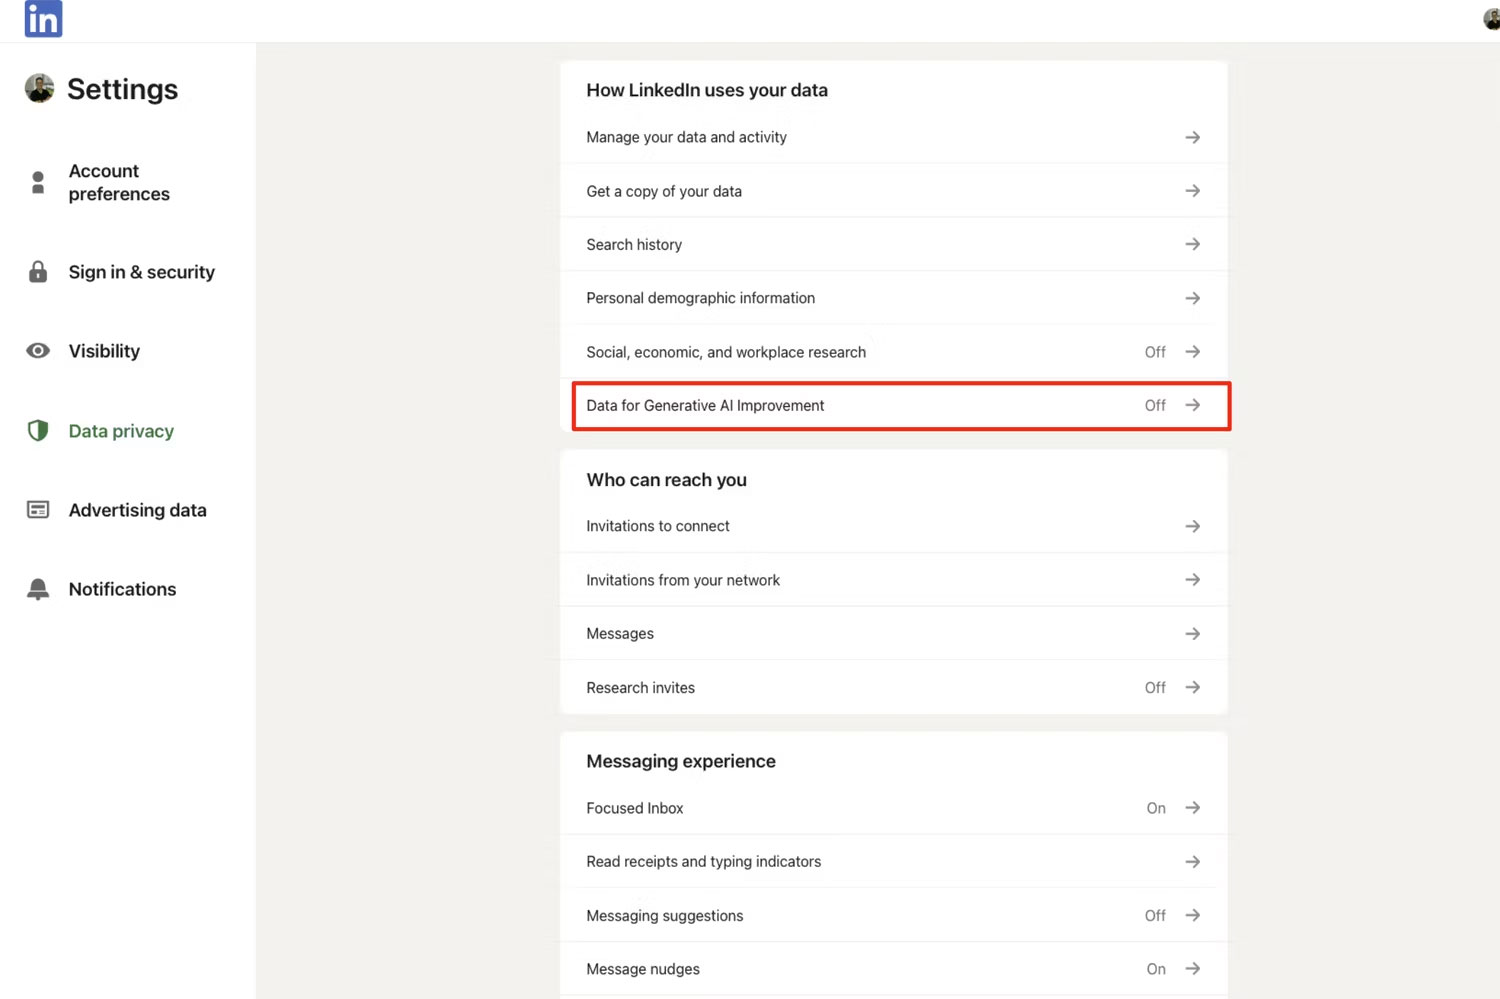Open the Messaging suggestions setting
The height and width of the screenshot is (999, 1500).
point(893,915)
